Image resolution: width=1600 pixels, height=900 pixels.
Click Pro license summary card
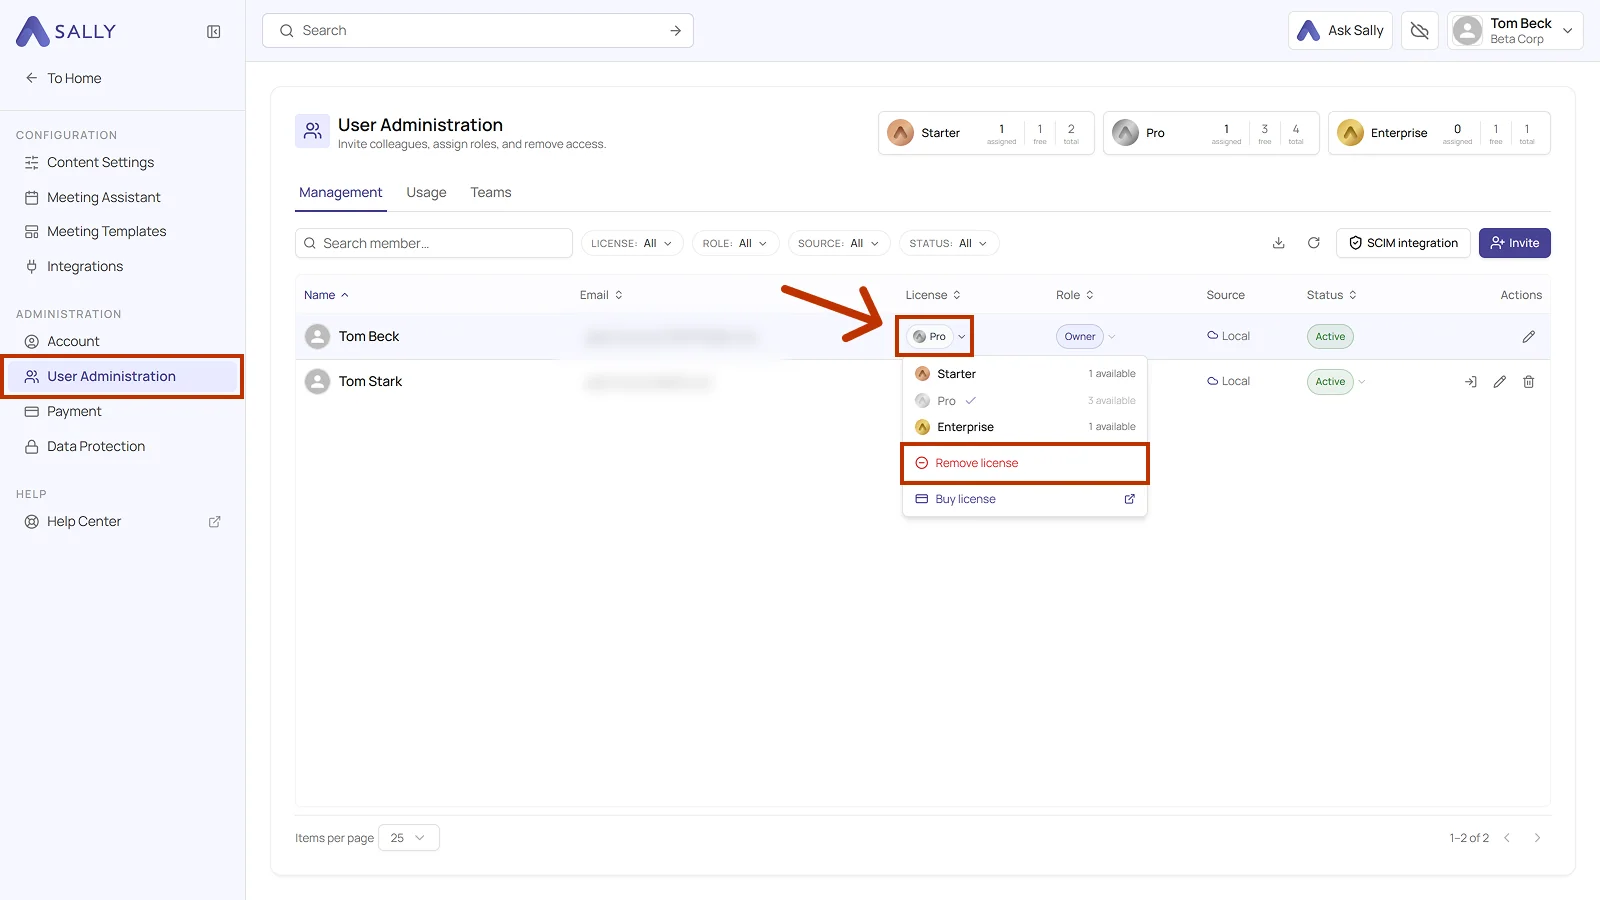pyautogui.click(x=1211, y=133)
